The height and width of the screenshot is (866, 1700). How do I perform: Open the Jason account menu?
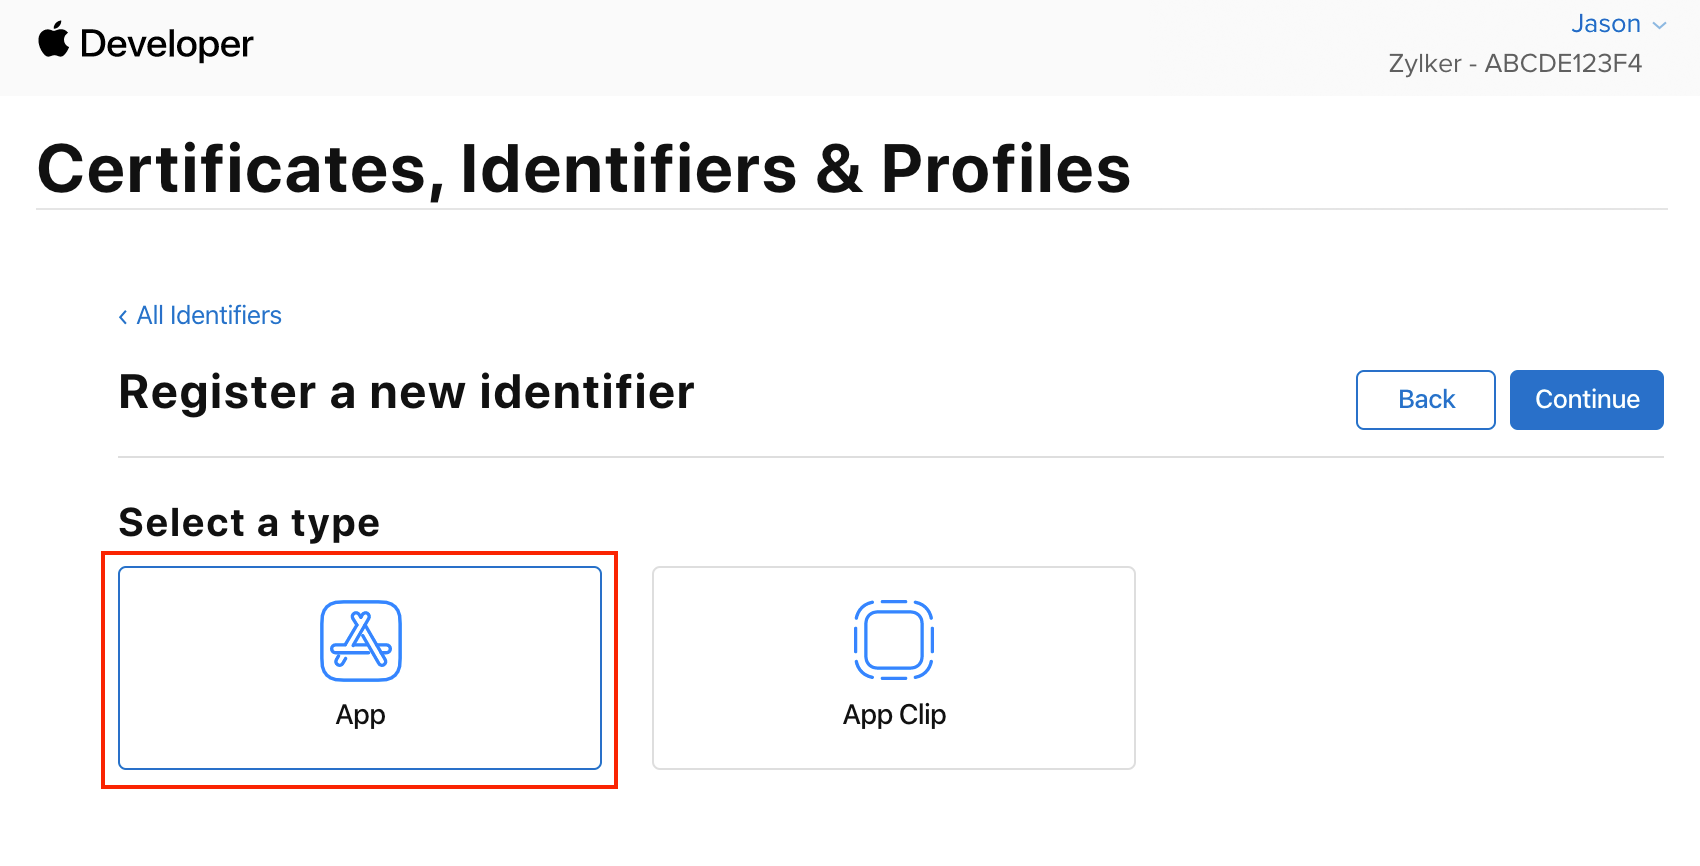(x=1605, y=24)
